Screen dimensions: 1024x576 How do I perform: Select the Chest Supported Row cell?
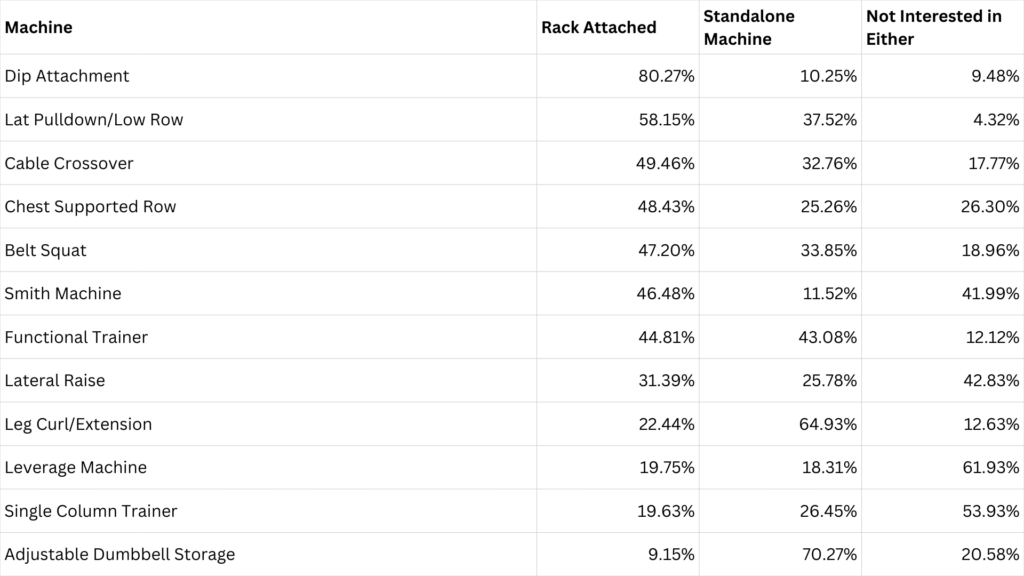[x=90, y=207]
